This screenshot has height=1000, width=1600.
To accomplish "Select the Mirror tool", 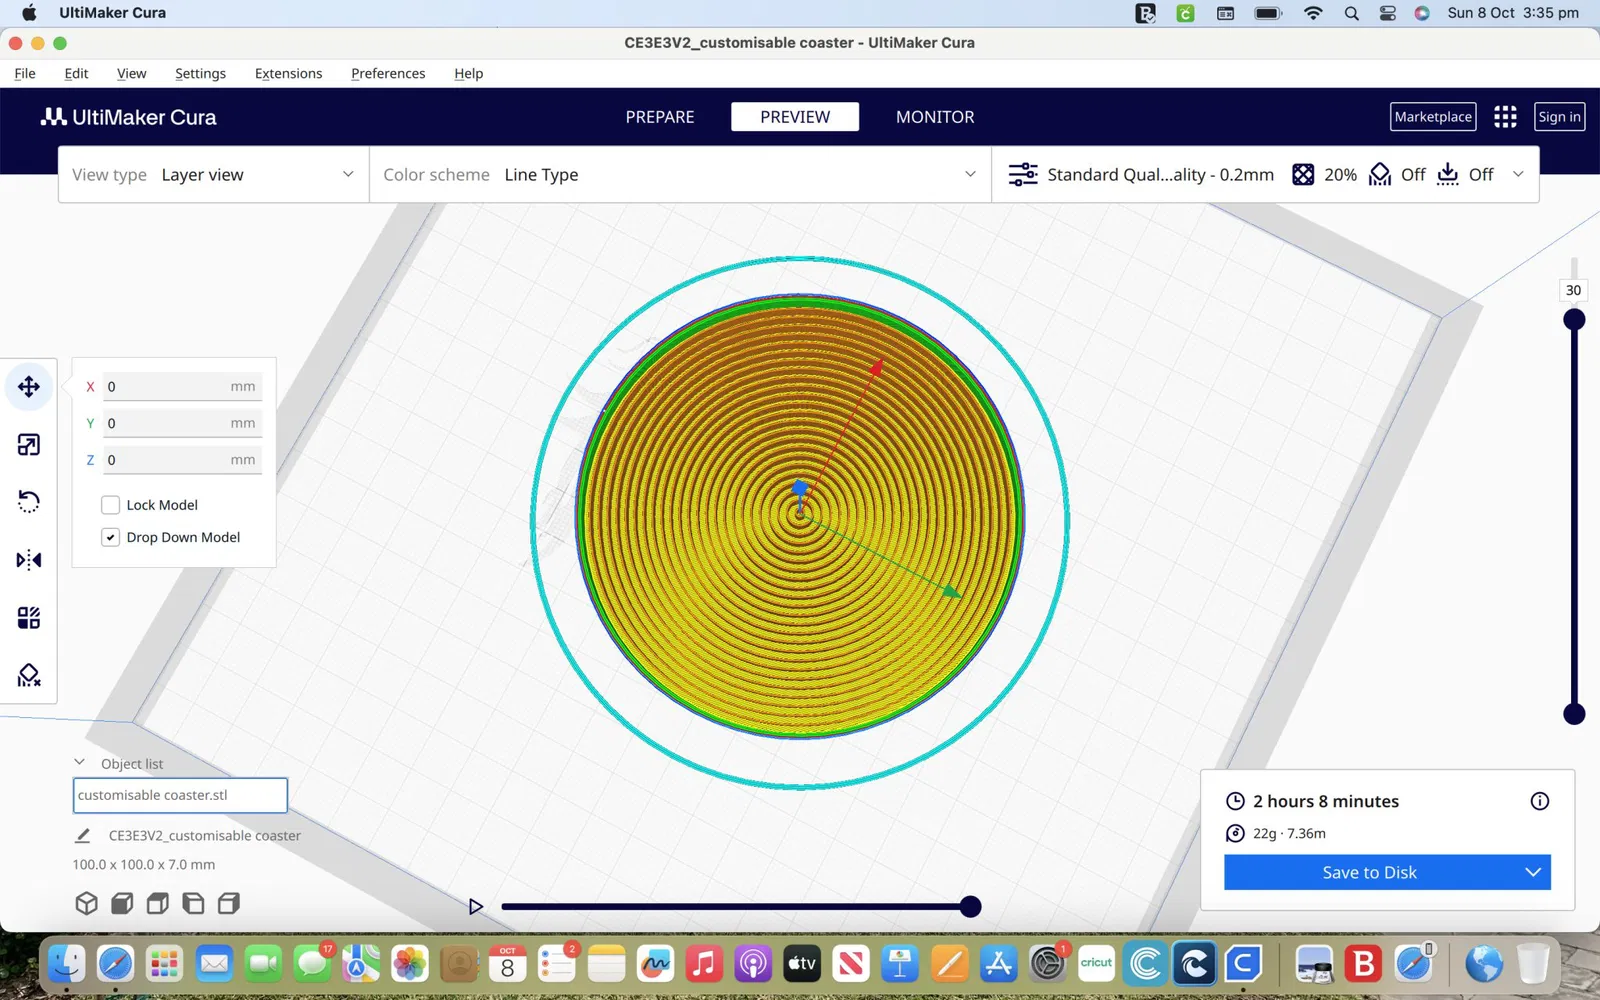I will [x=29, y=560].
